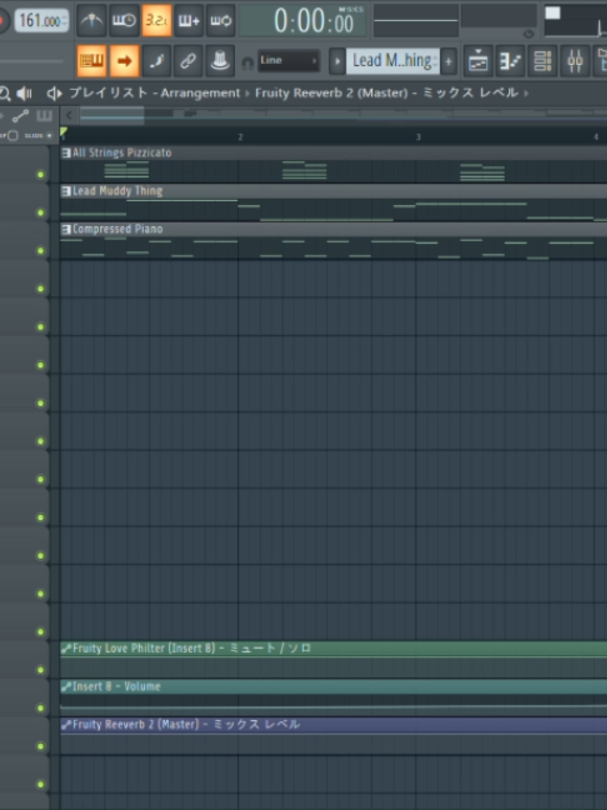Viewport: 607px width, 810px height.
Task: Select the playback speaker tool
Action: (x=24, y=94)
